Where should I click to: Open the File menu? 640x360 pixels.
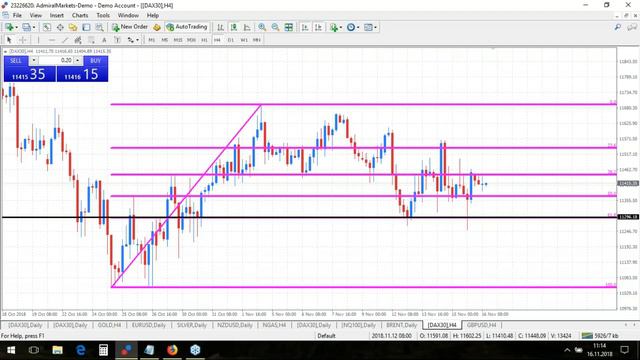pyautogui.click(x=17, y=15)
